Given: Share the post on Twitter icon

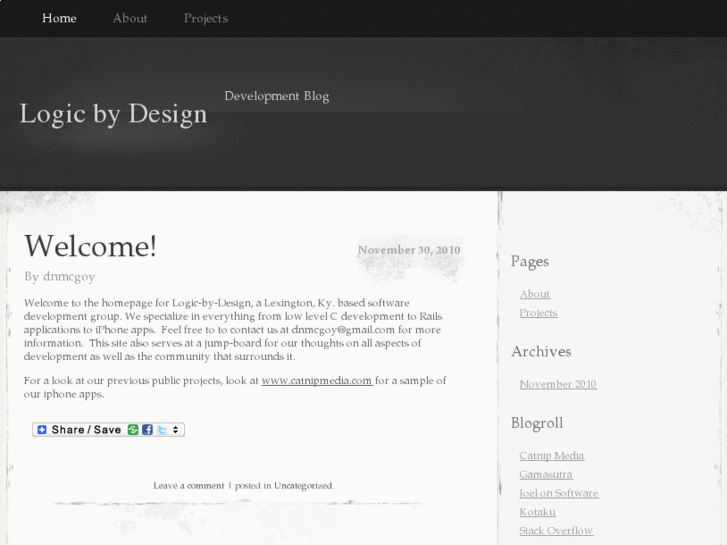Looking at the screenshot, I should coord(162,430).
